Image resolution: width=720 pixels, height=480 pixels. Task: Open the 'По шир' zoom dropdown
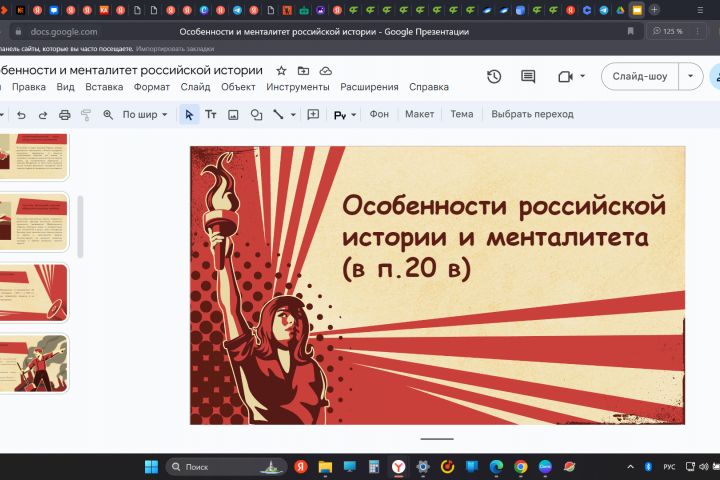[x=145, y=114]
